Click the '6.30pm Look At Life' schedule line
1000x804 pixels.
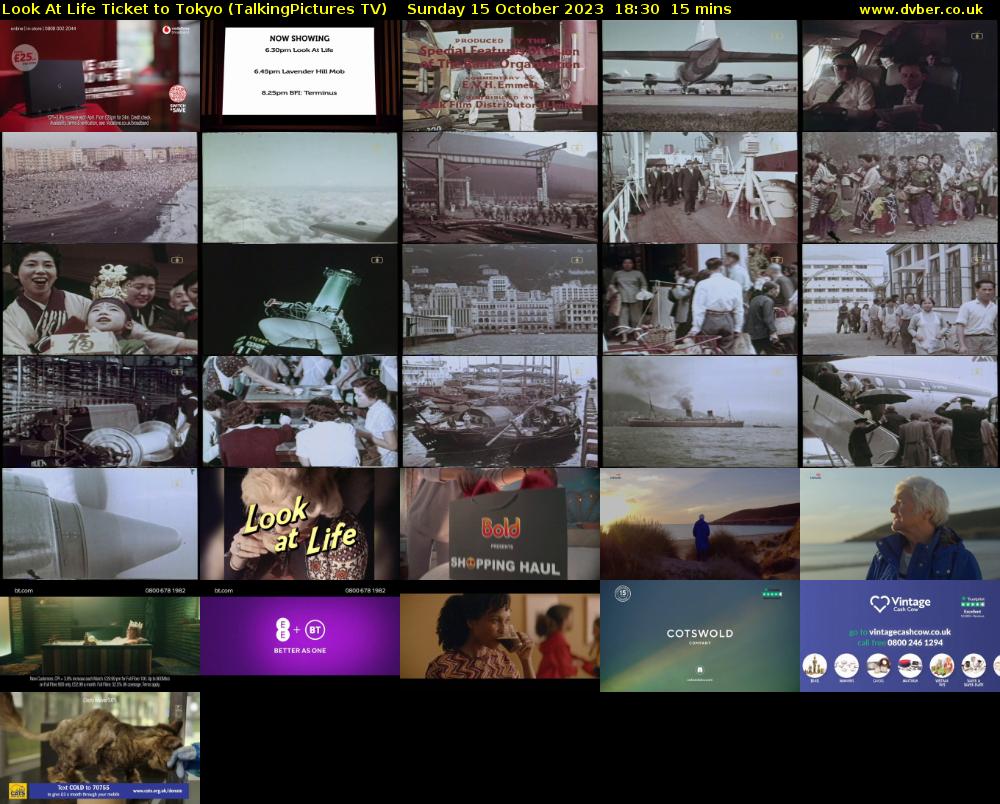tap(299, 50)
